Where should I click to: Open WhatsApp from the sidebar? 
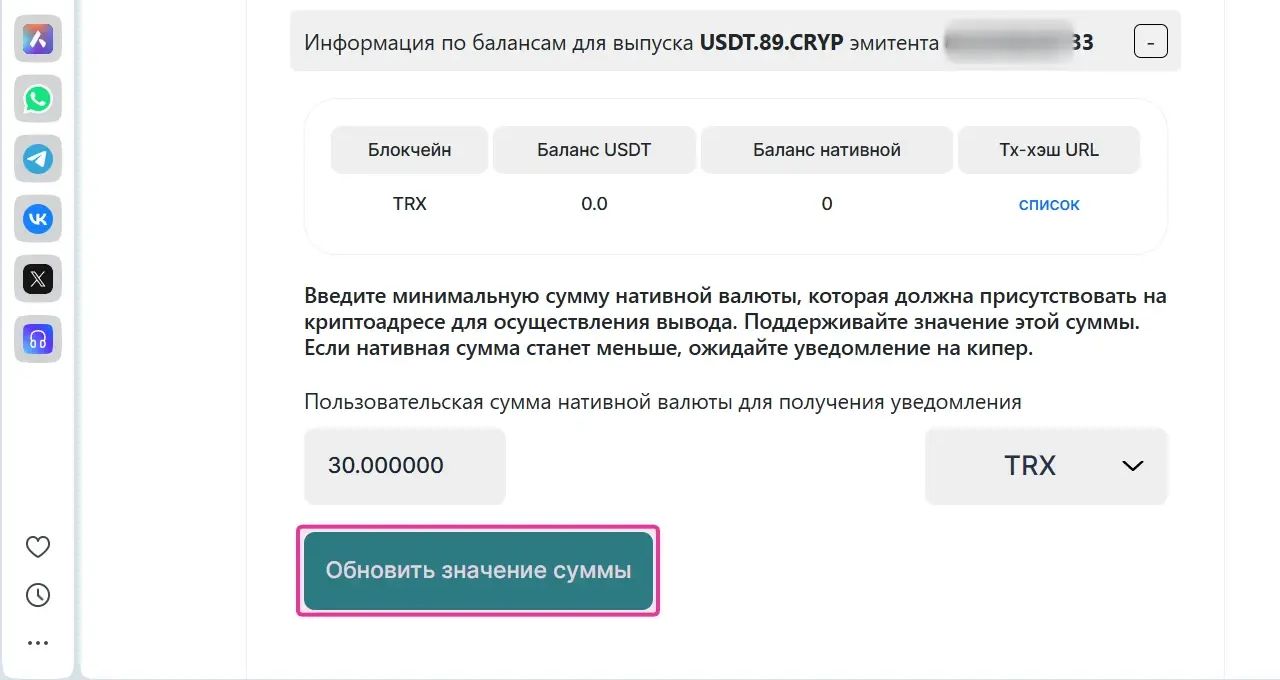pos(38,99)
